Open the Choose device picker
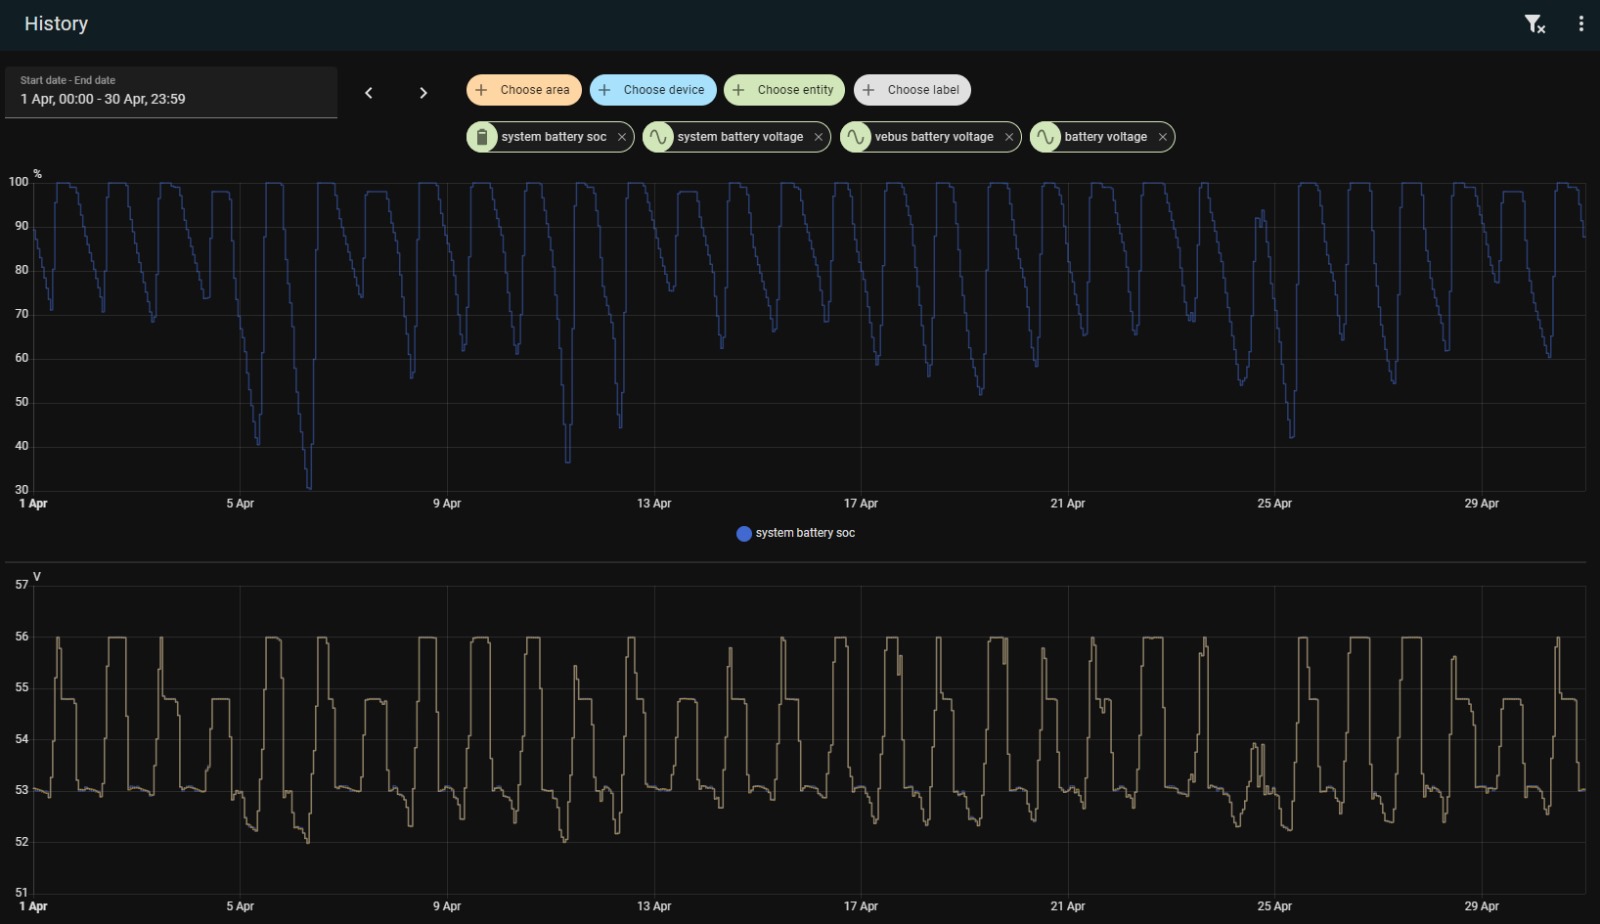Image resolution: width=1600 pixels, height=924 pixels. coord(653,90)
